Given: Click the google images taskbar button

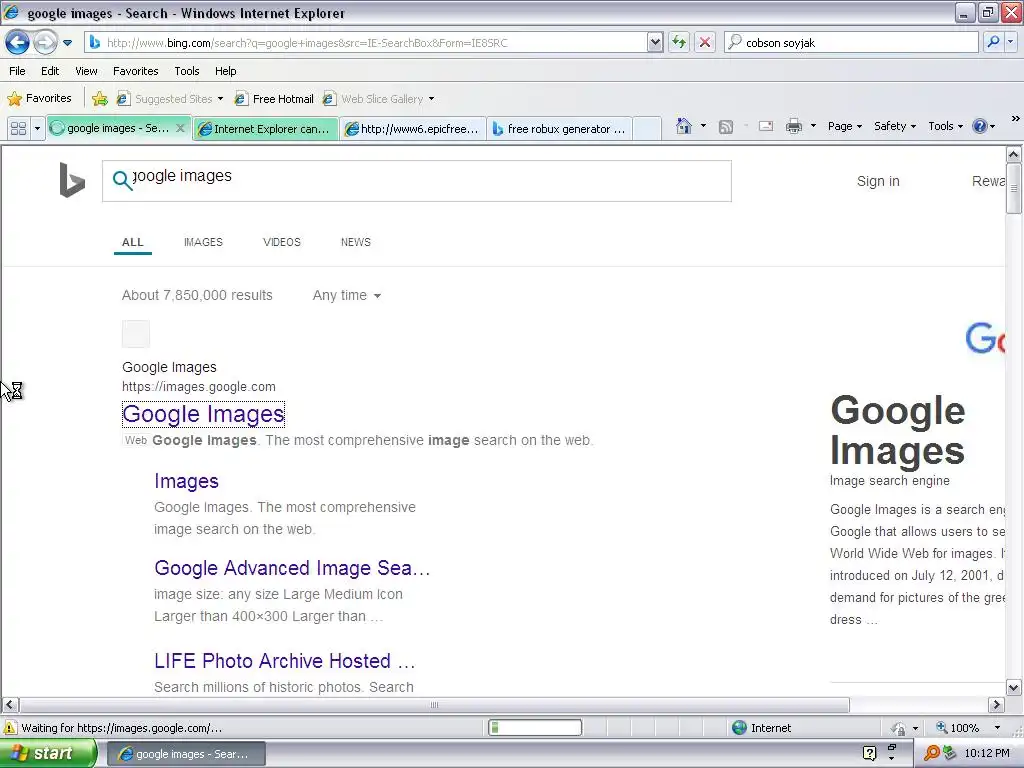Looking at the screenshot, I should click(186, 754).
